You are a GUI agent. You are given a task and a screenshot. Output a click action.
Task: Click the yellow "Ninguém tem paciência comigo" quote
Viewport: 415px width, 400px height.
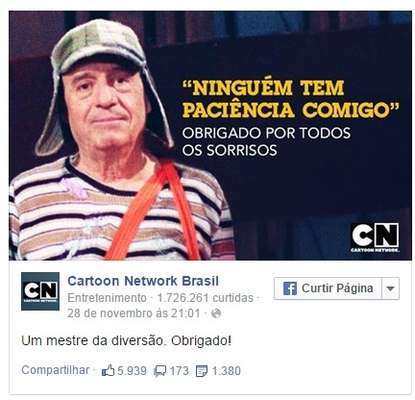[291, 99]
